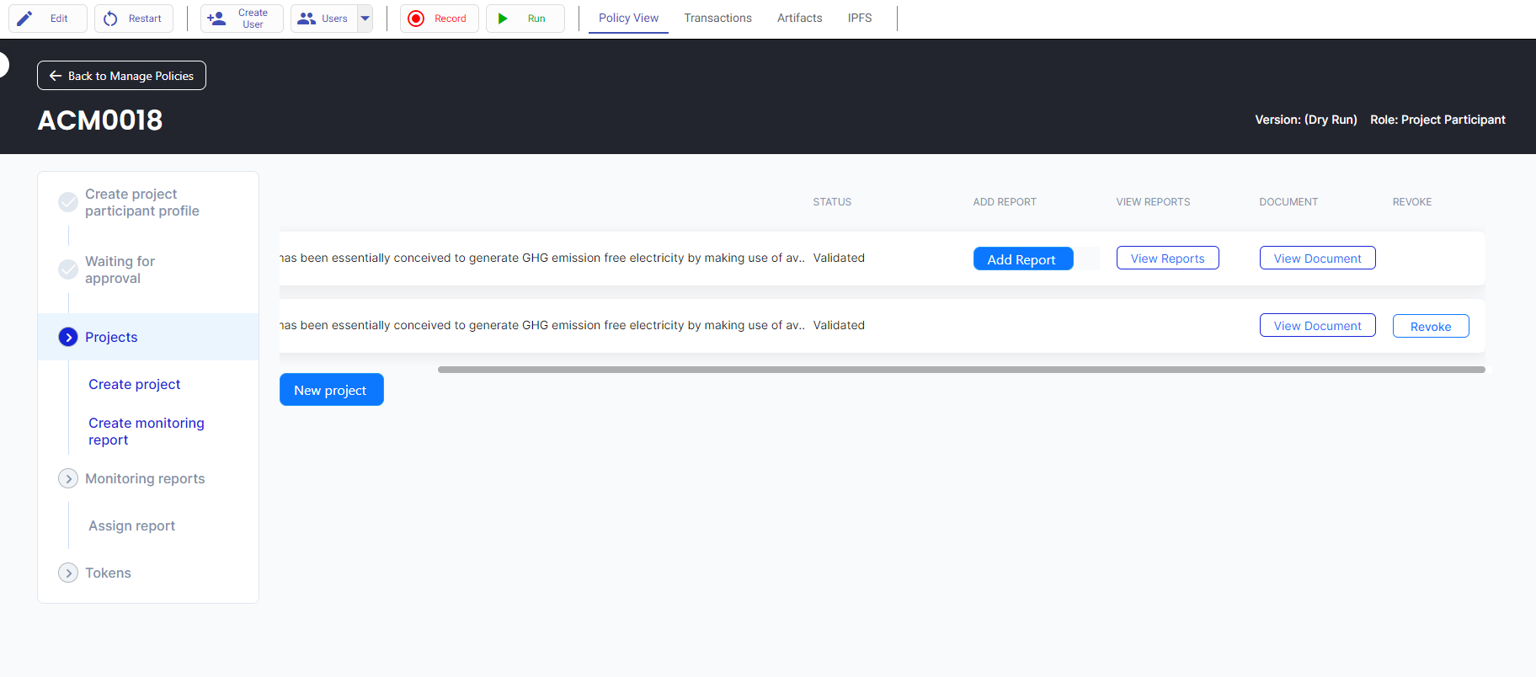Select the IPFS tab
The height and width of the screenshot is (677, 1536).
[859, 18]
